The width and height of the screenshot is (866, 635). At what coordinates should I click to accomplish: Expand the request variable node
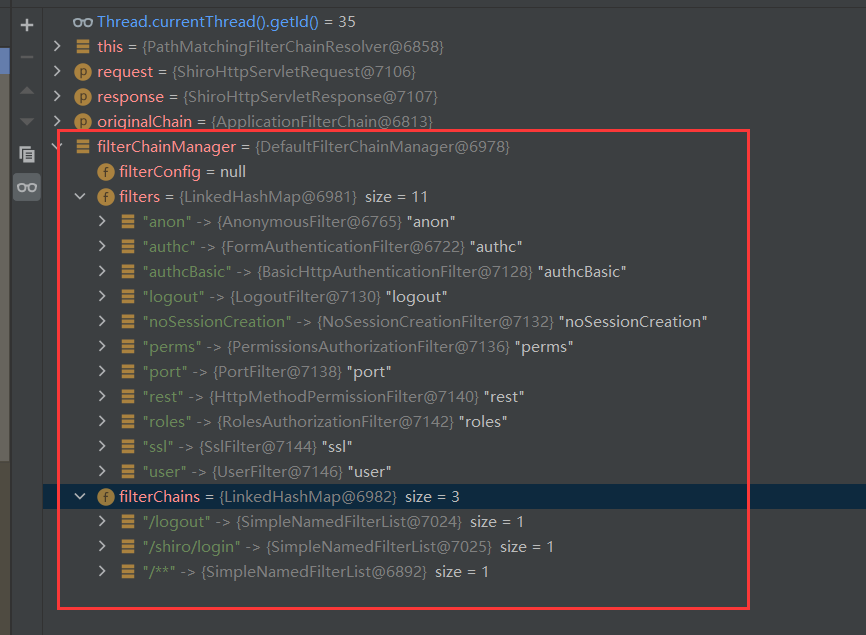click(x=57, y=71)
